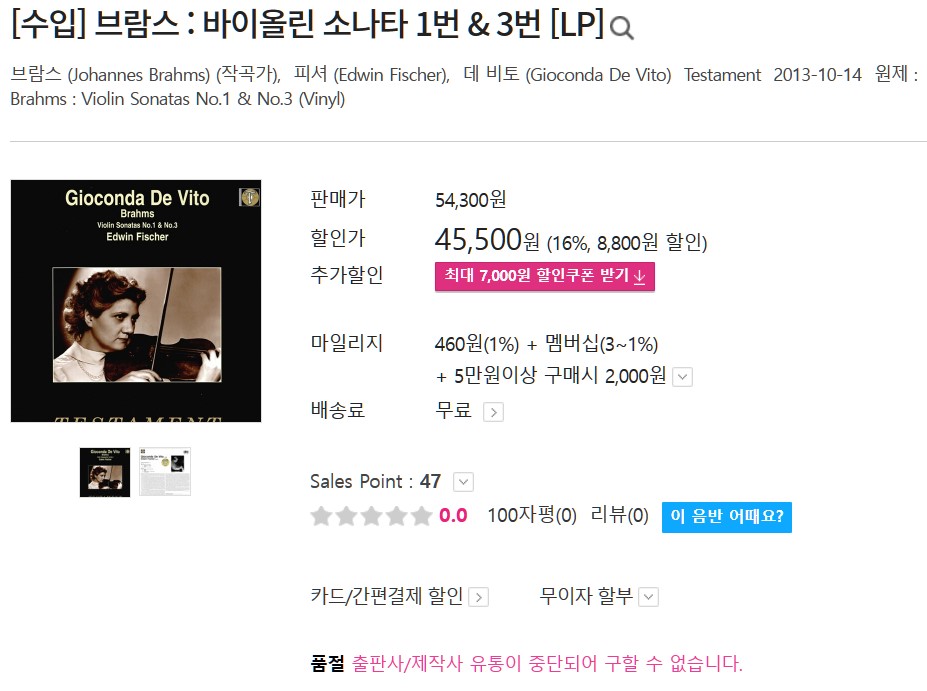Select the second back-cover thumbnail
This screenshot has width=927, height=691.
[165, 471]
